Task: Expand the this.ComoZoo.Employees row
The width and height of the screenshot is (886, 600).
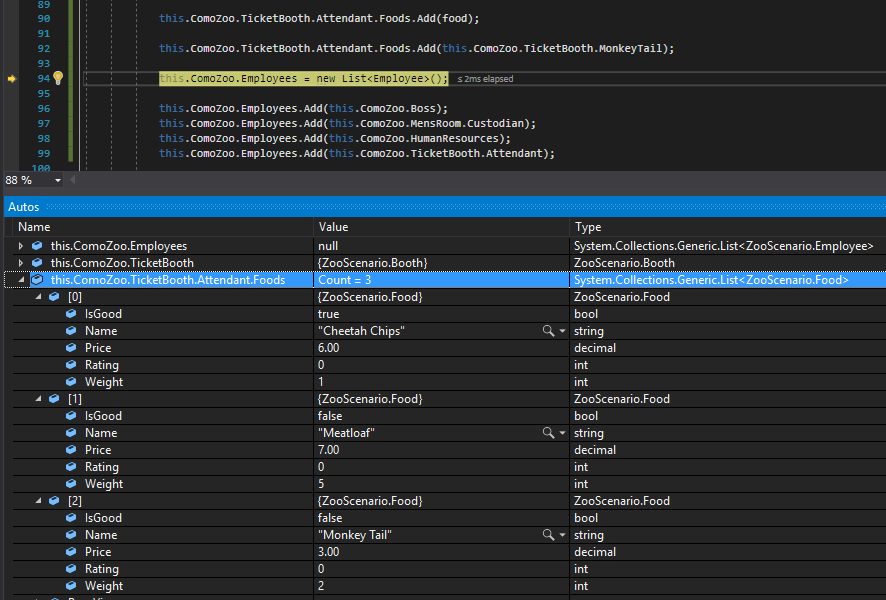Action: pos(22,246)
